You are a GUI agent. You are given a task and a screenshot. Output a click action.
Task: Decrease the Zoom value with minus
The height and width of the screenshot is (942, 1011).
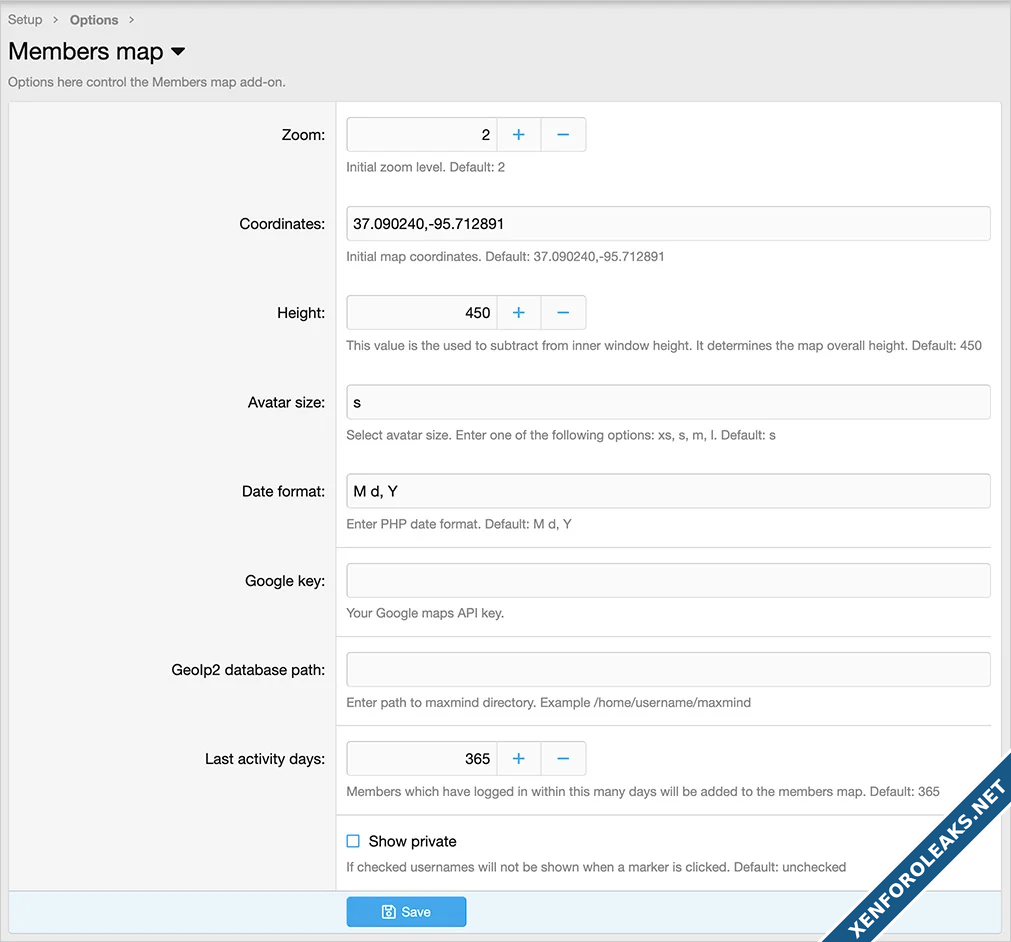point(563,135)
